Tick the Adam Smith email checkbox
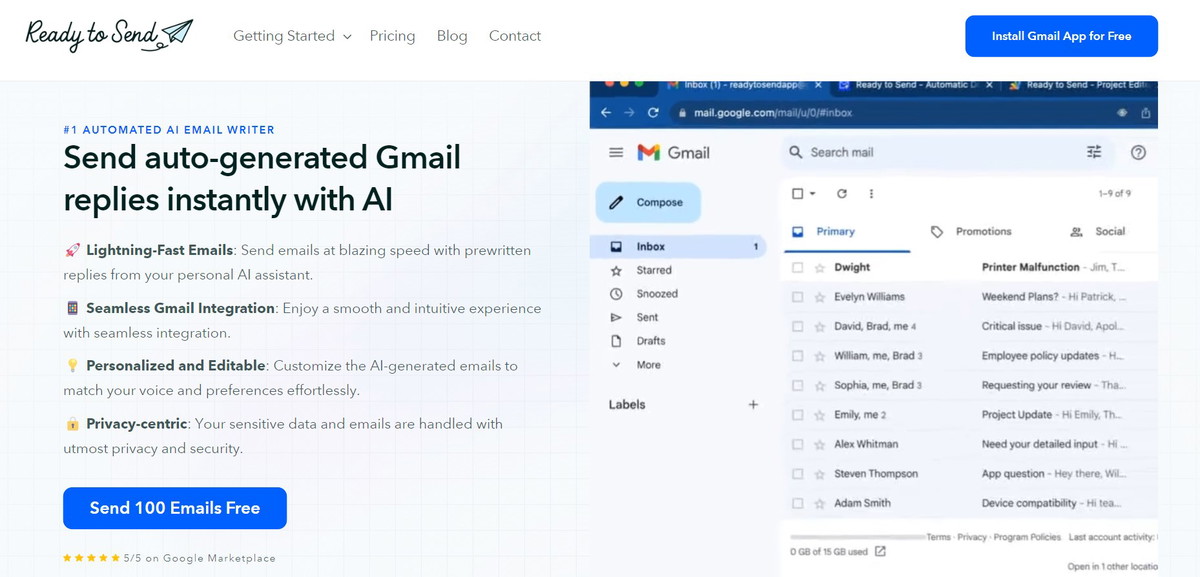Viewport: 1200px width, 577px height. click(x=797, y=503)
